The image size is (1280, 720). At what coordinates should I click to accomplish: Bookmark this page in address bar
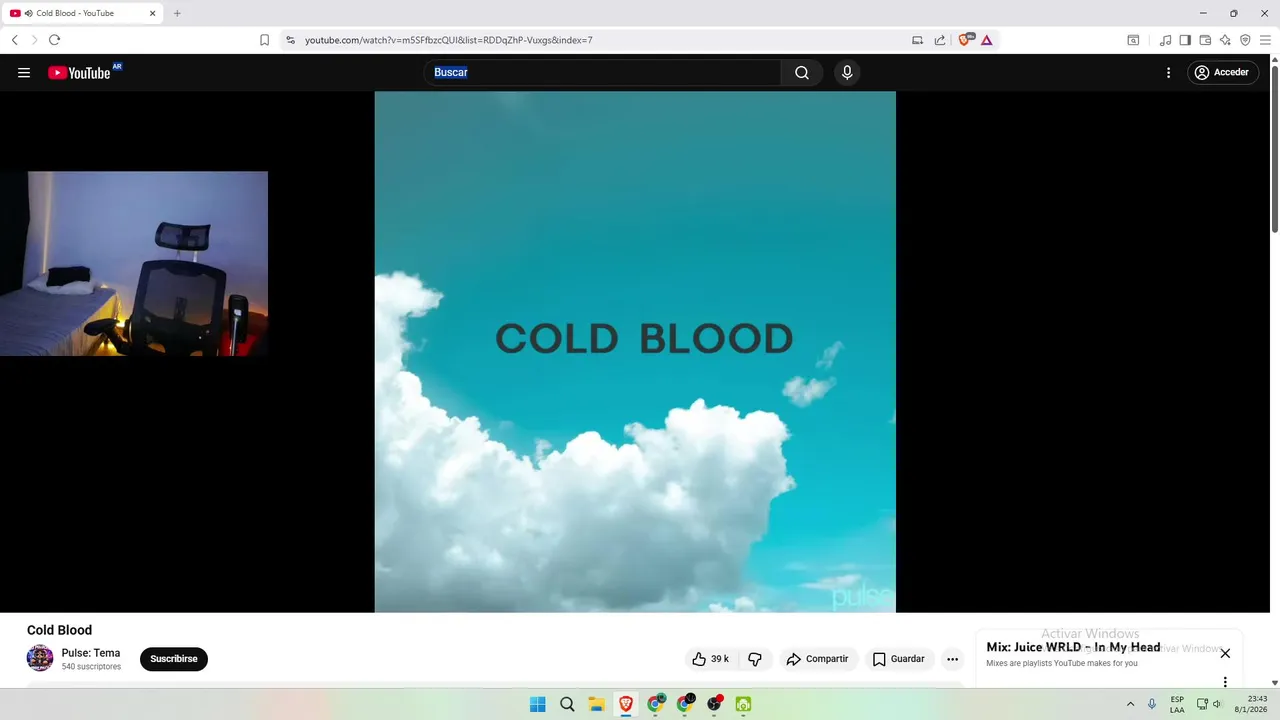(264, 40)
